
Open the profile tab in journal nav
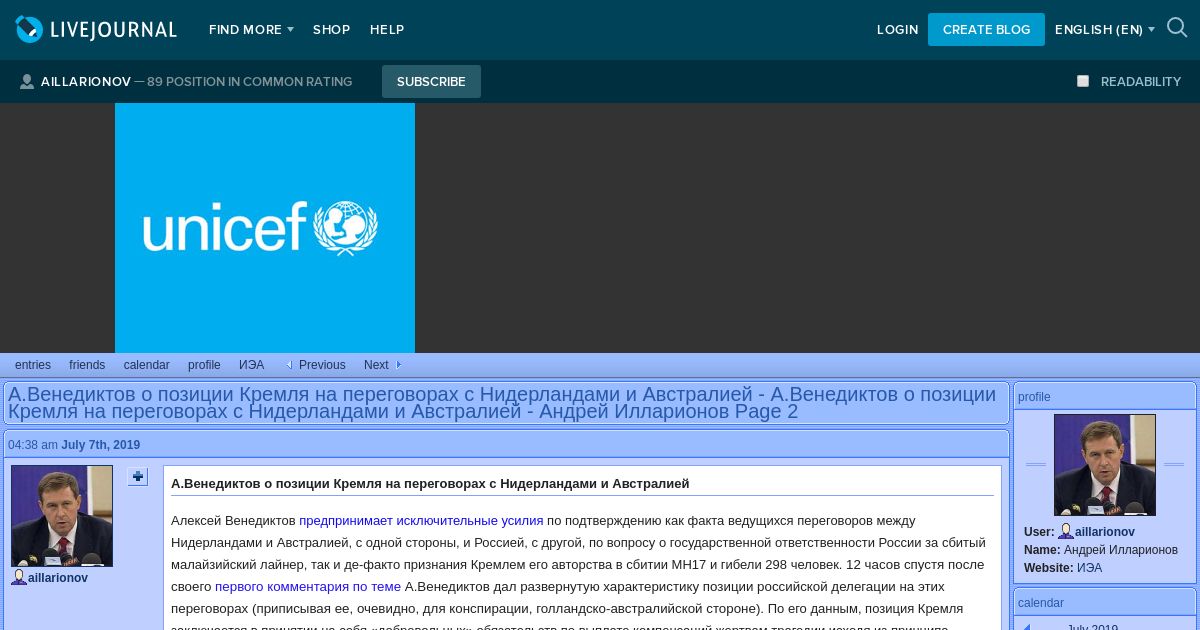point(204,365)
